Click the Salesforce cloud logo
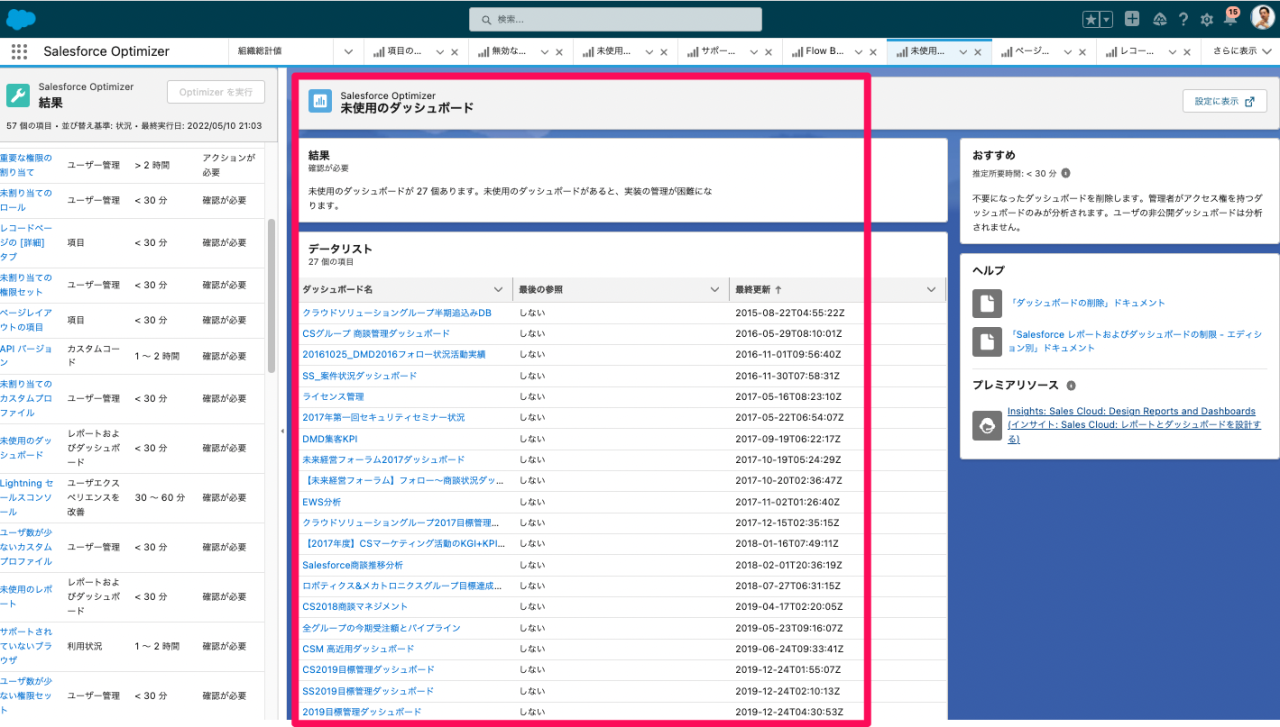 21,19
